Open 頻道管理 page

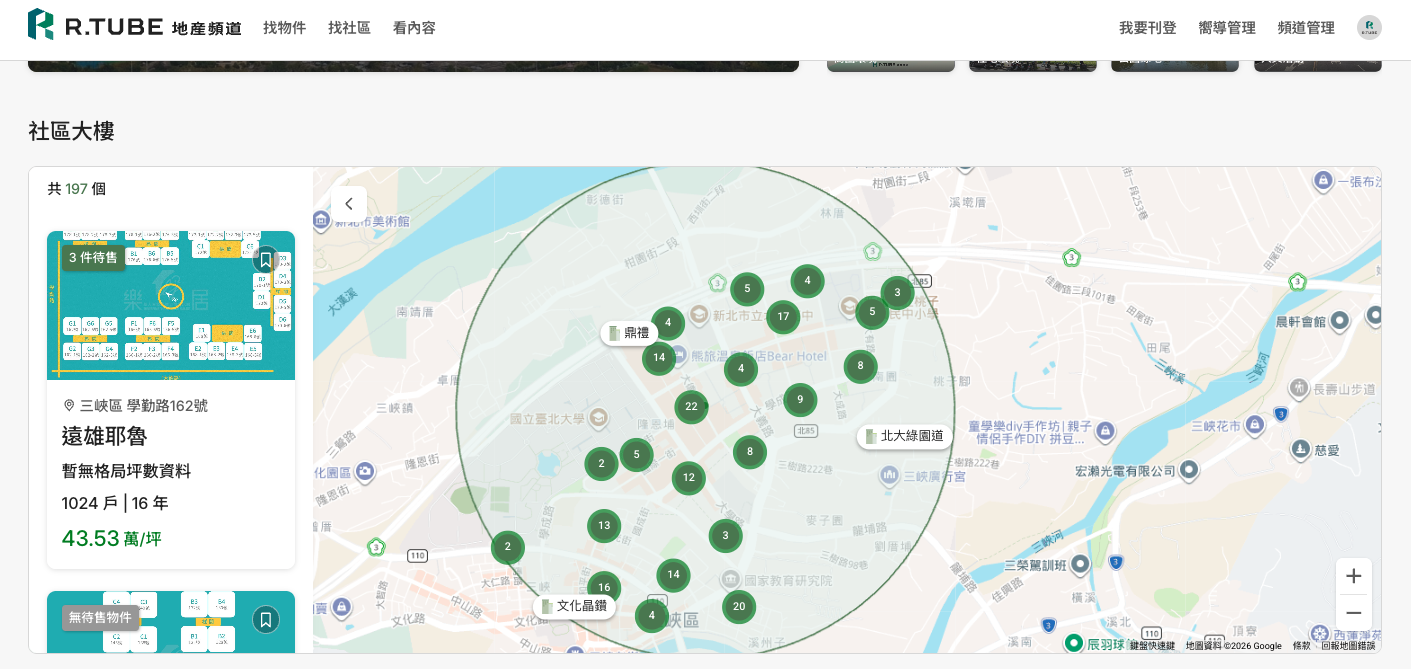1306,28
